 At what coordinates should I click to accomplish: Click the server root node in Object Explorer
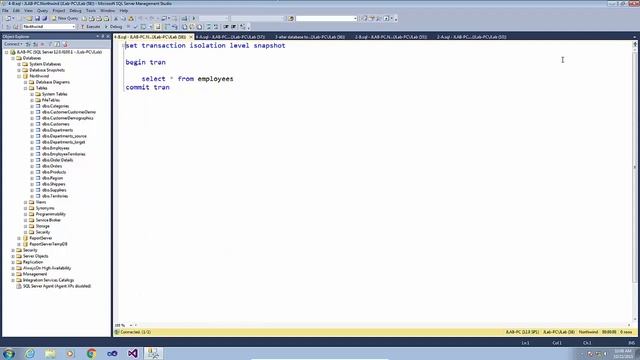click(x=59, y=52)
